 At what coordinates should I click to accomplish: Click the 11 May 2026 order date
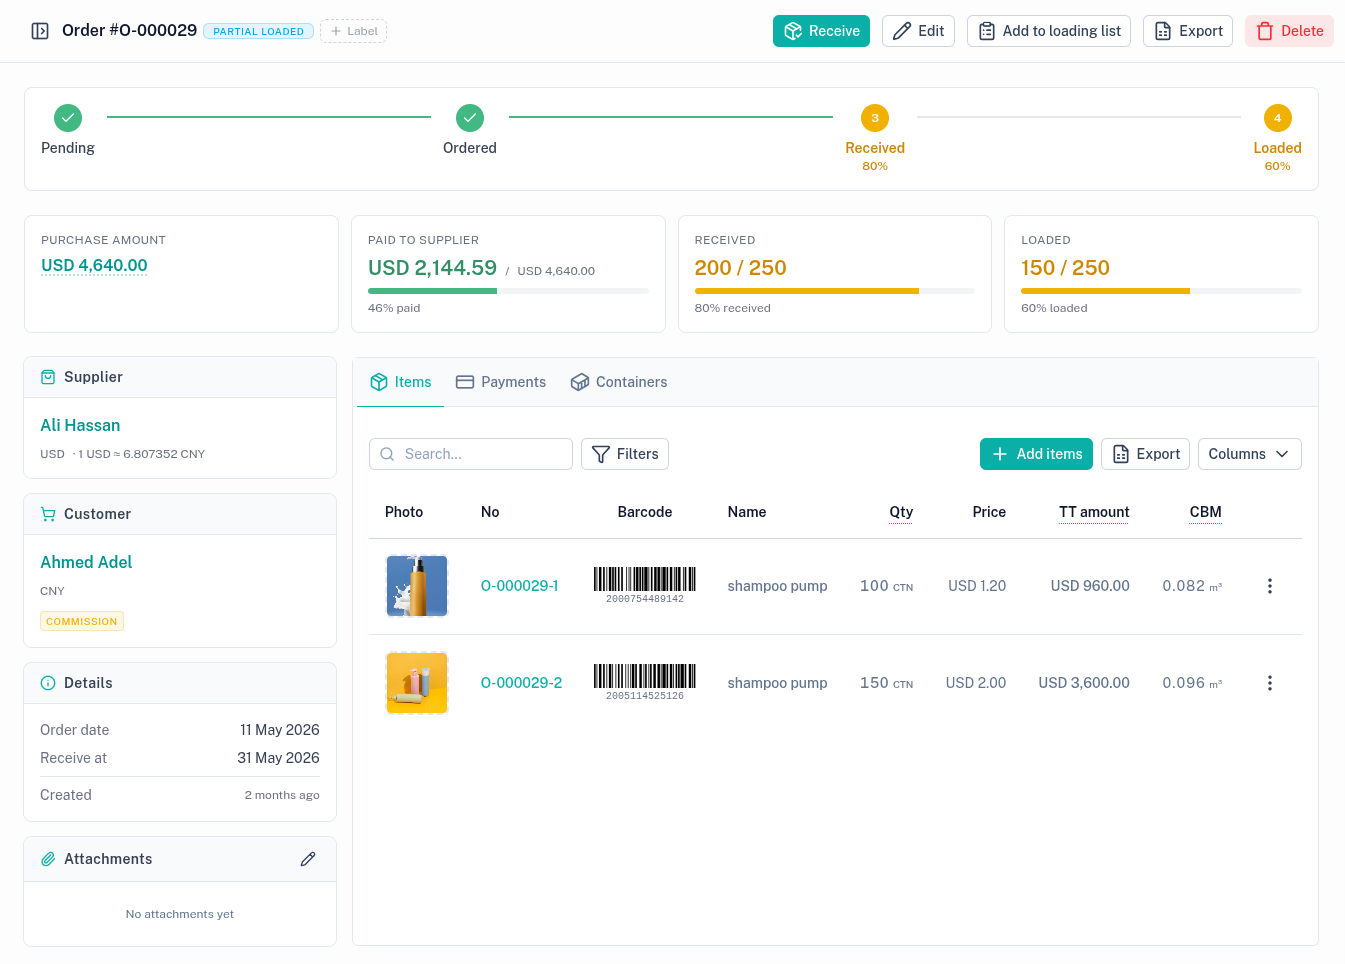pyautogui.click(x=280, y=730)
